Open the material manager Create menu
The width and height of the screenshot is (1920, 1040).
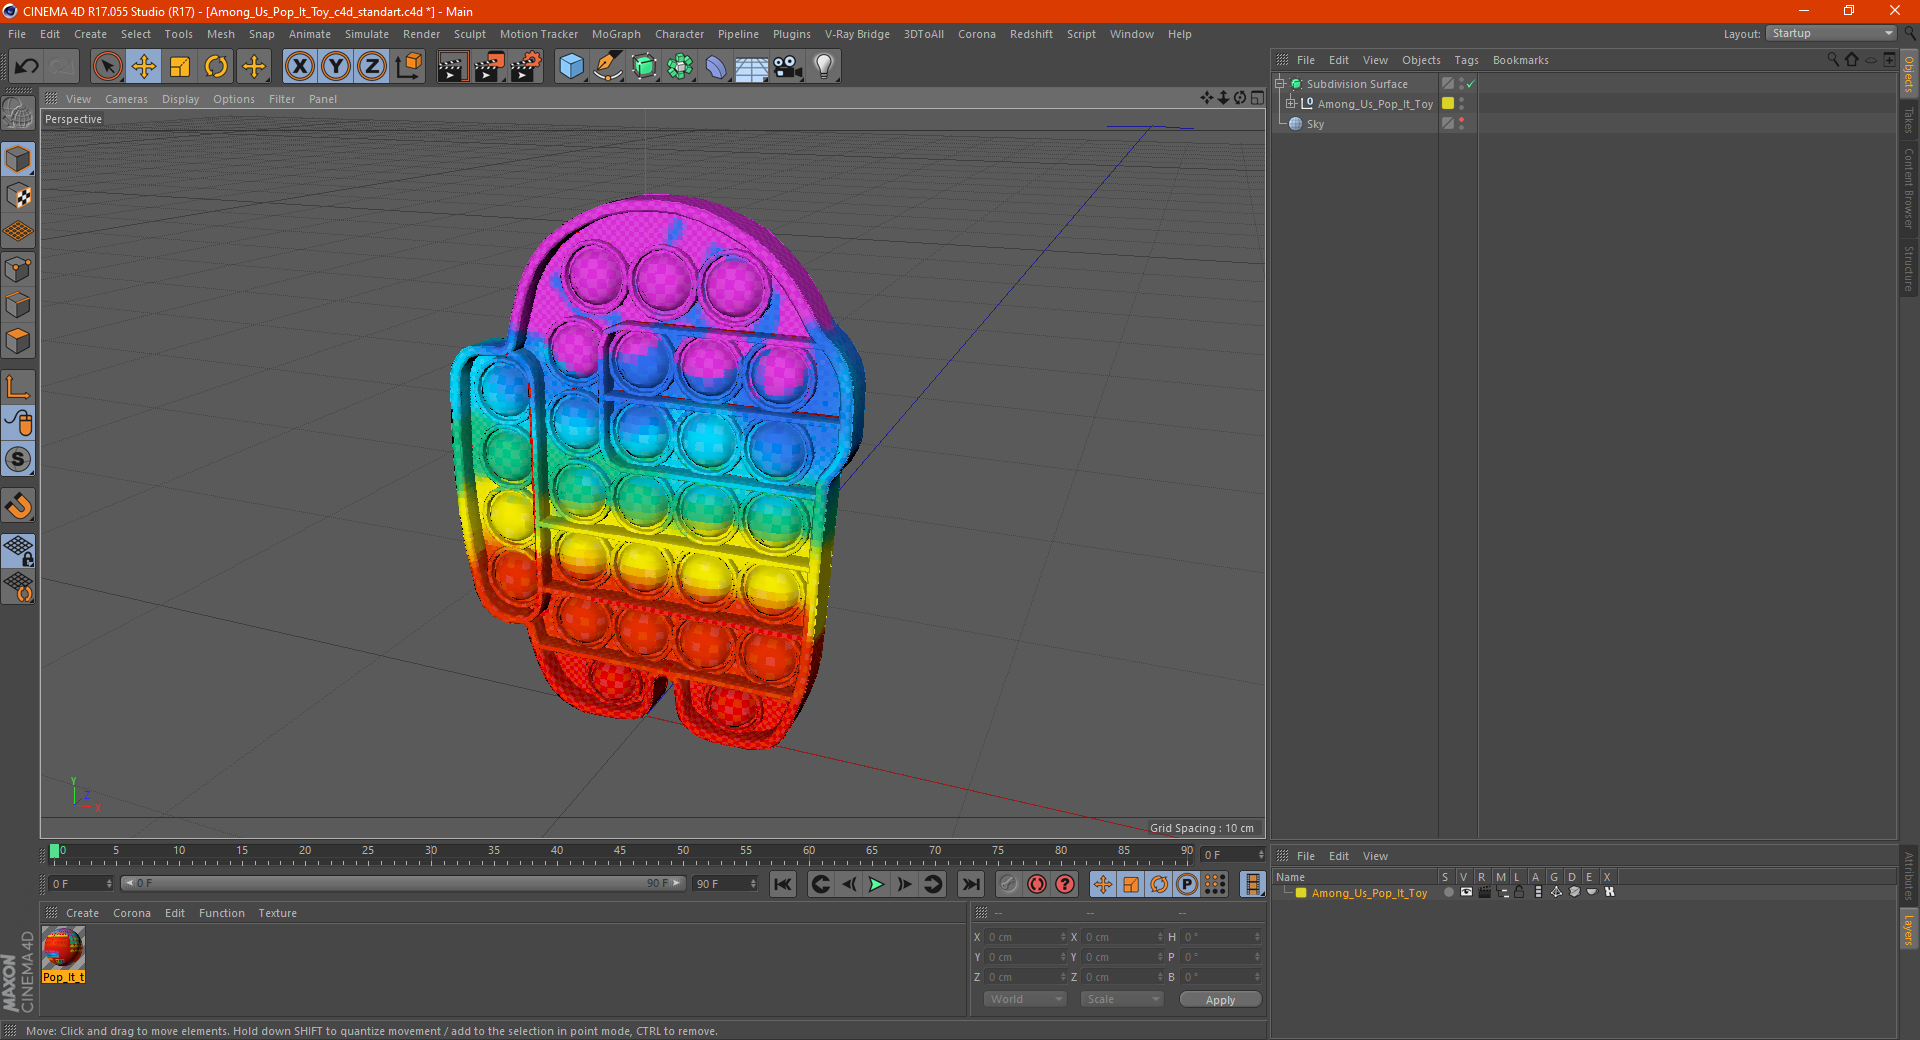tap(82, 913)
